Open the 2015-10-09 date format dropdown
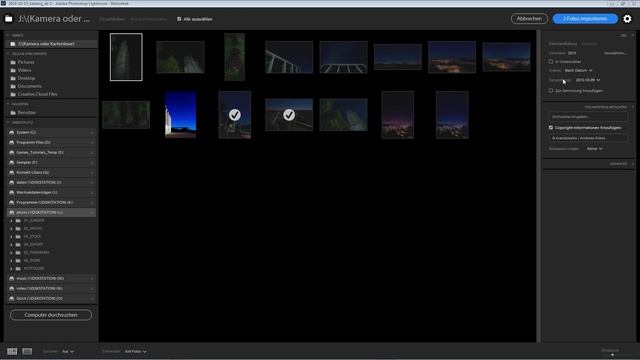 pos(588,80)
